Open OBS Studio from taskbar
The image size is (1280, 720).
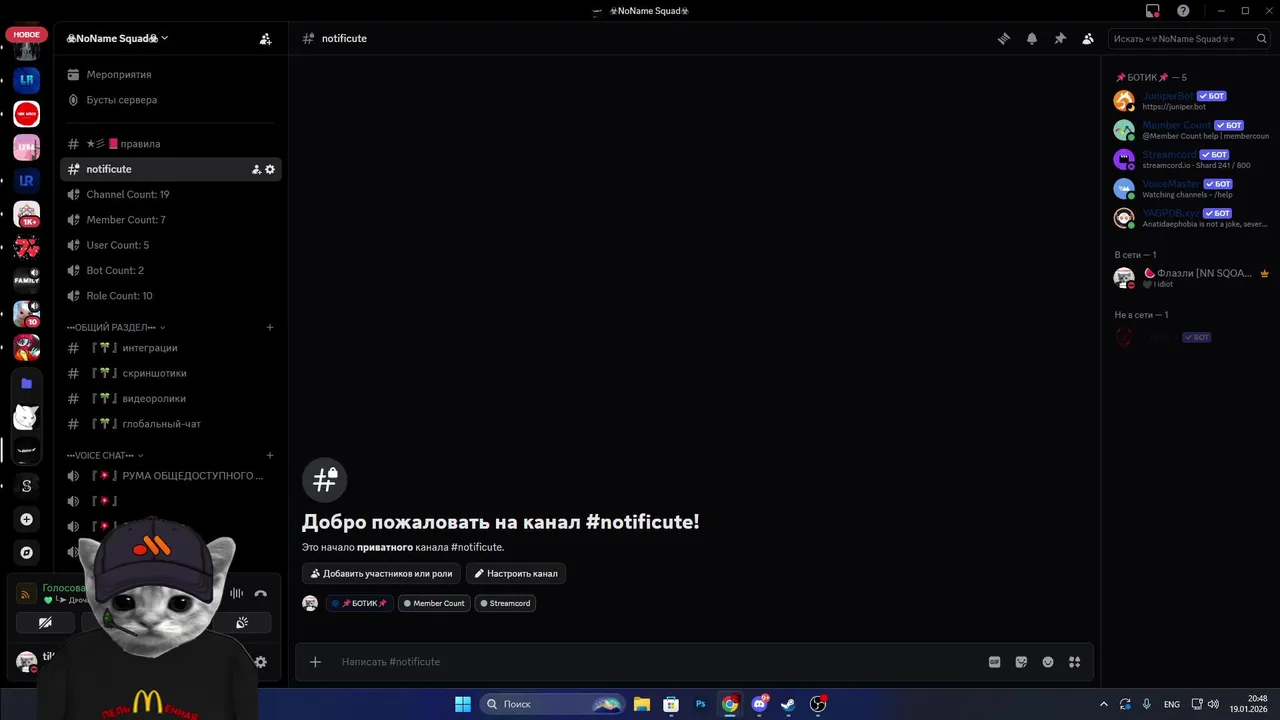pos(818,704)
